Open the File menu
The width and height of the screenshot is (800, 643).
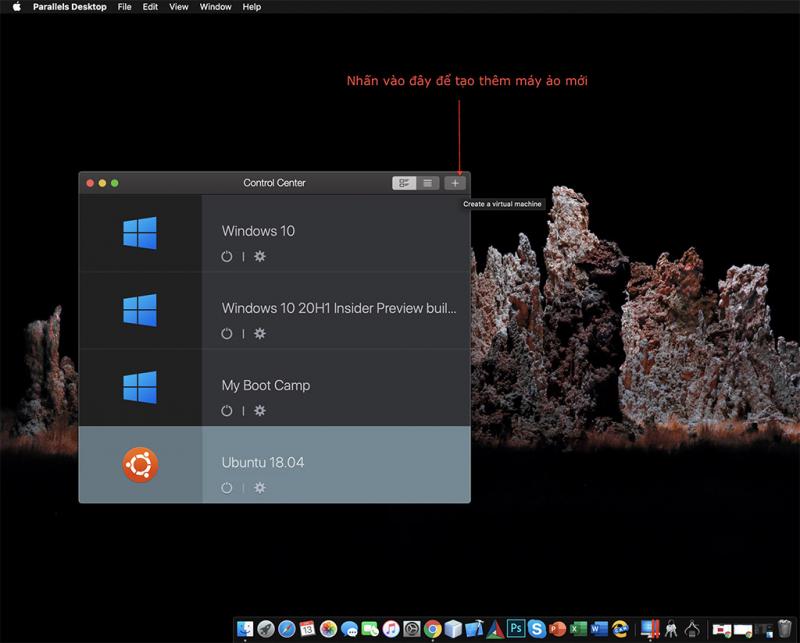(x=124, y=7)
